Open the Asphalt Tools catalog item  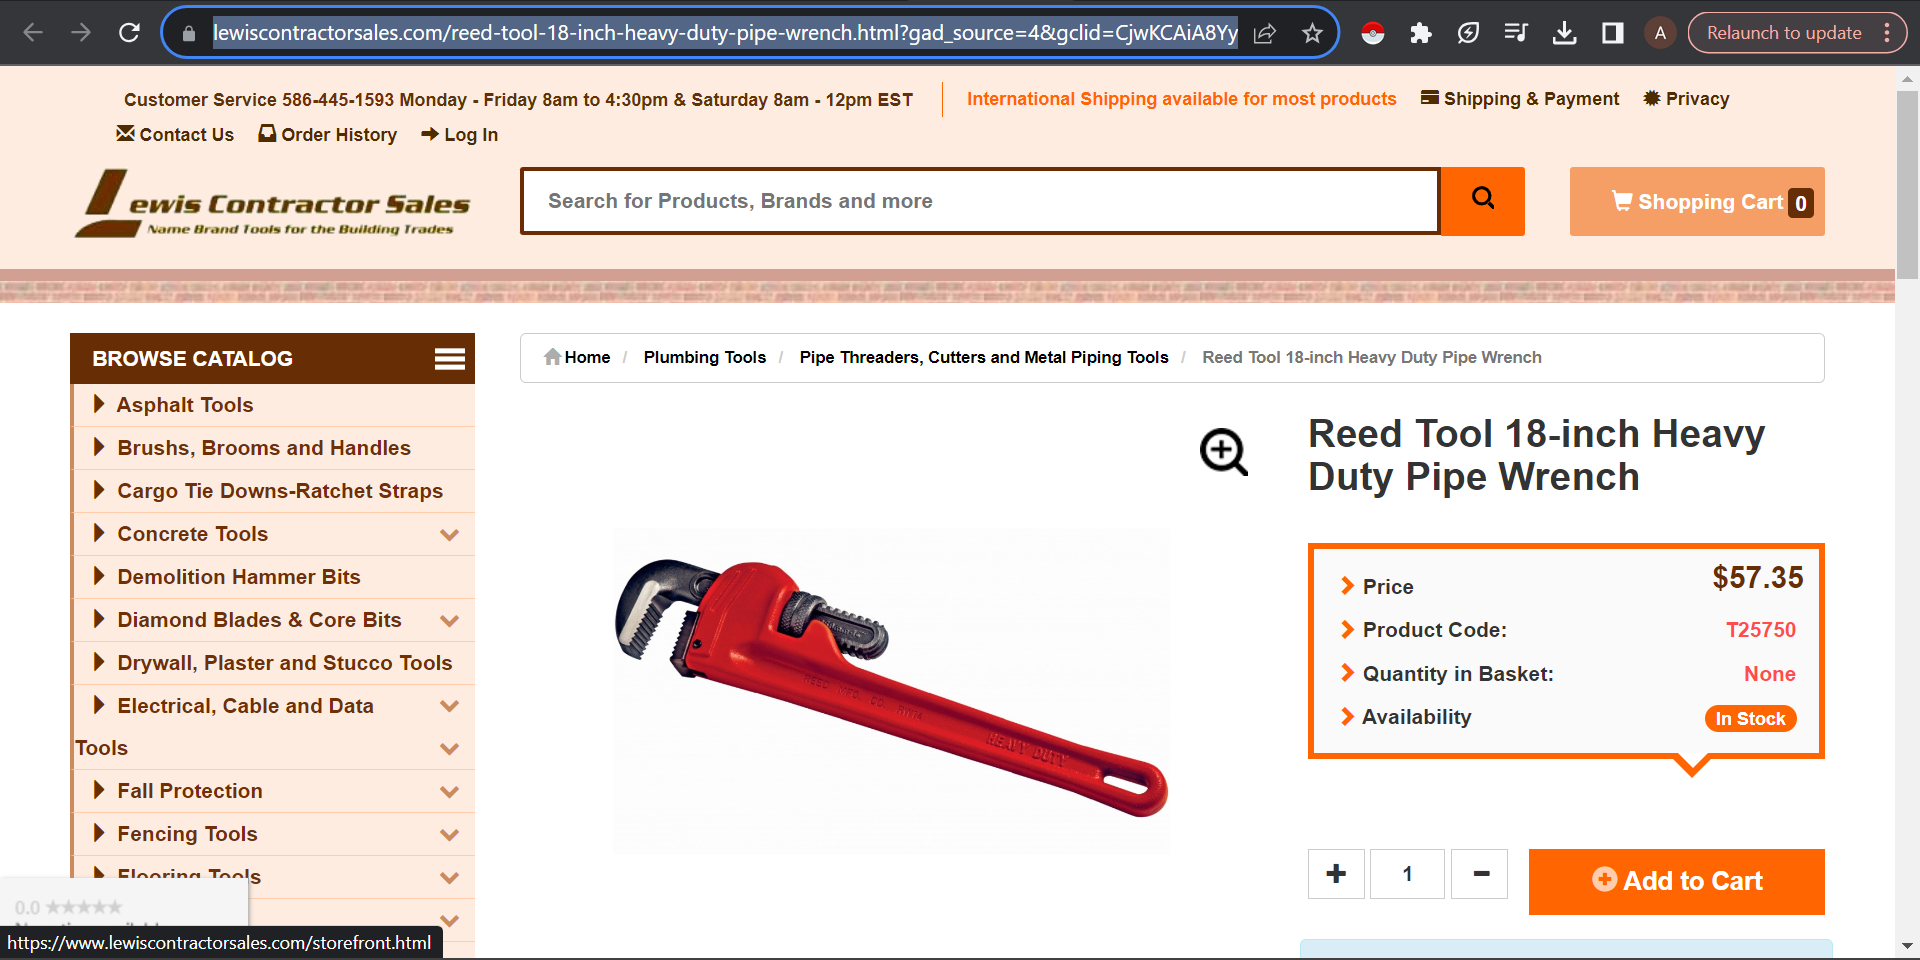pyautogui.click(x=185, y=405)
